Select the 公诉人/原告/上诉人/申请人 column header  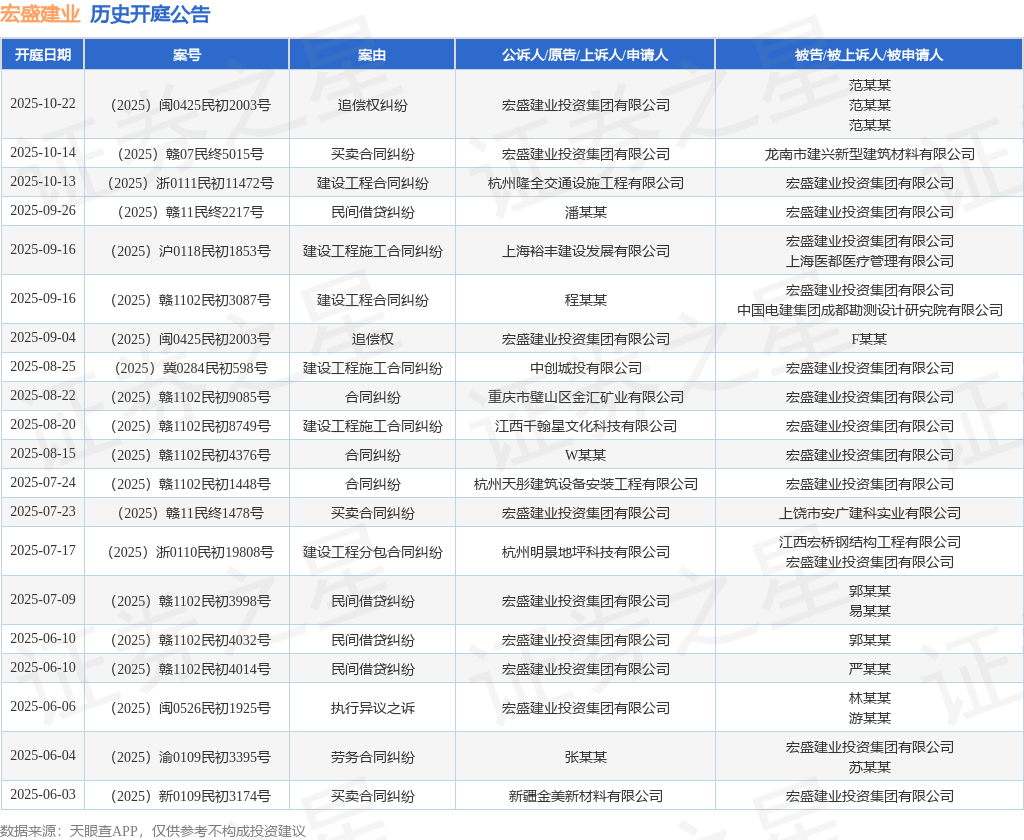coord(585,55)
